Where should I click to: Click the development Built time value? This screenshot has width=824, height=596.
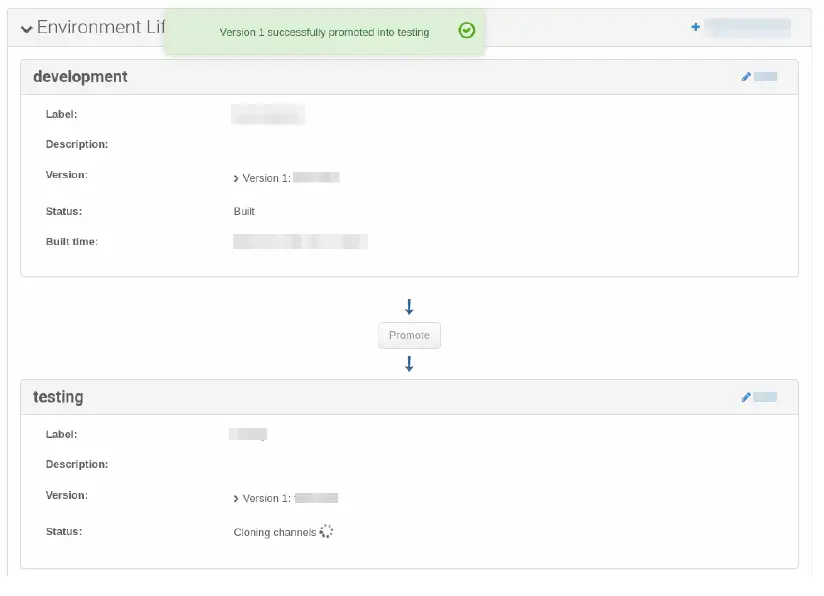pyautogui.click(x=300, y=241)
